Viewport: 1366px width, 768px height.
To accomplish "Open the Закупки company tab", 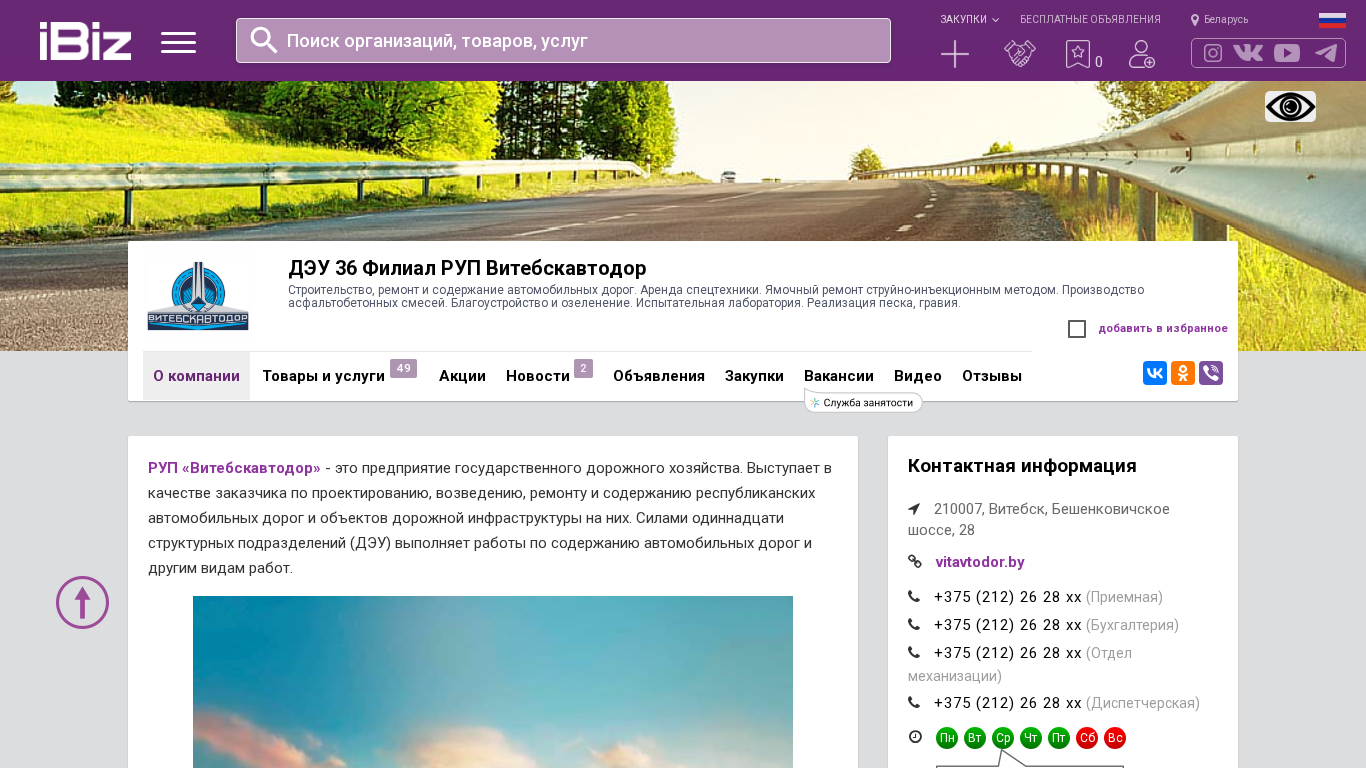I will (x=754, y=376).
